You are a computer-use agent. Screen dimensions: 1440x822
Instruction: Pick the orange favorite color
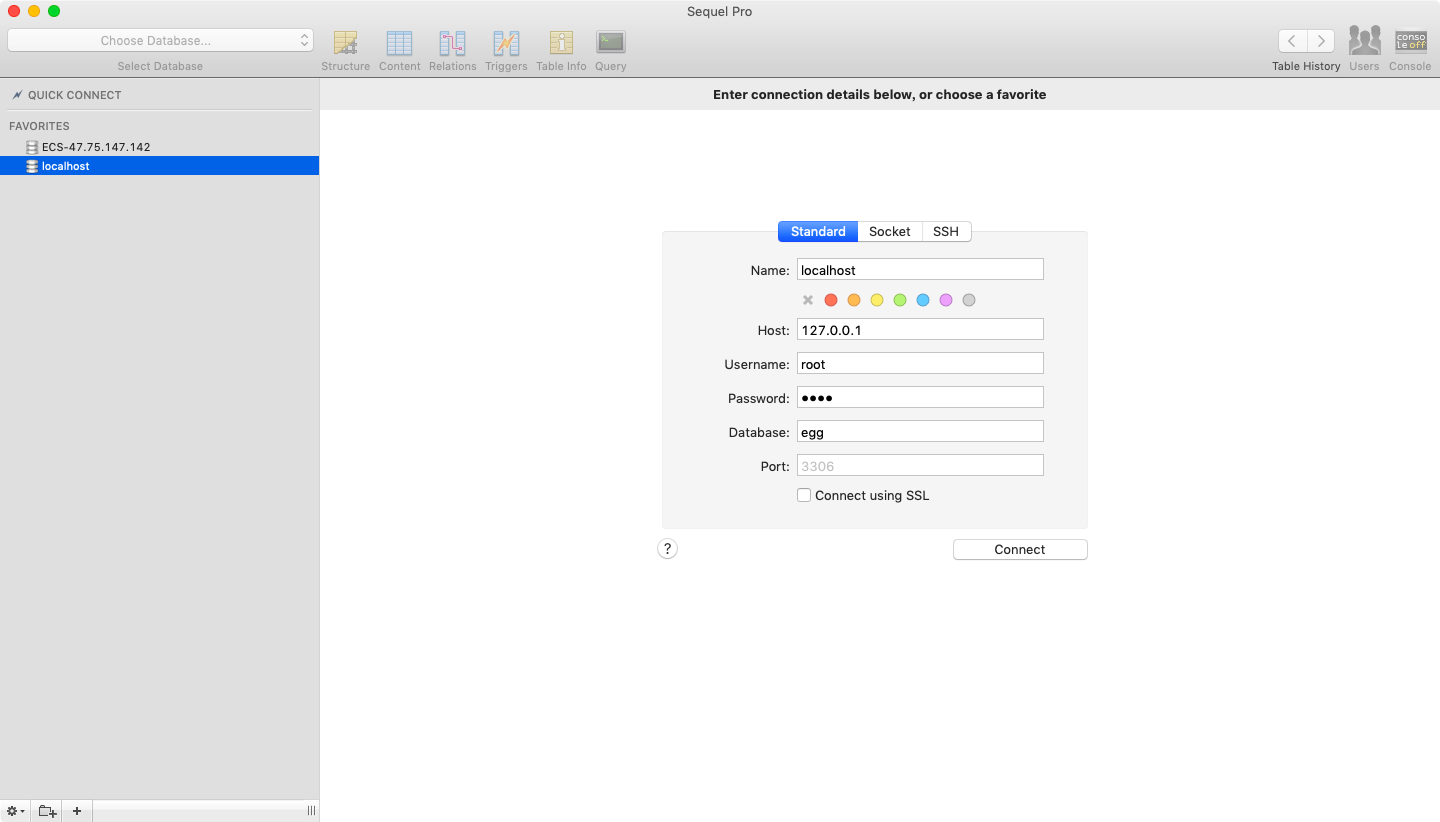854,300
